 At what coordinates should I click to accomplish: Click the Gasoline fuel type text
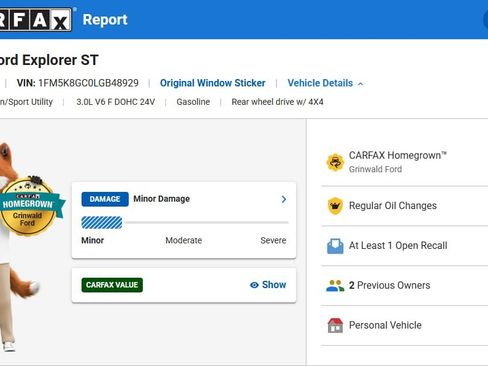tap(193, 102)
